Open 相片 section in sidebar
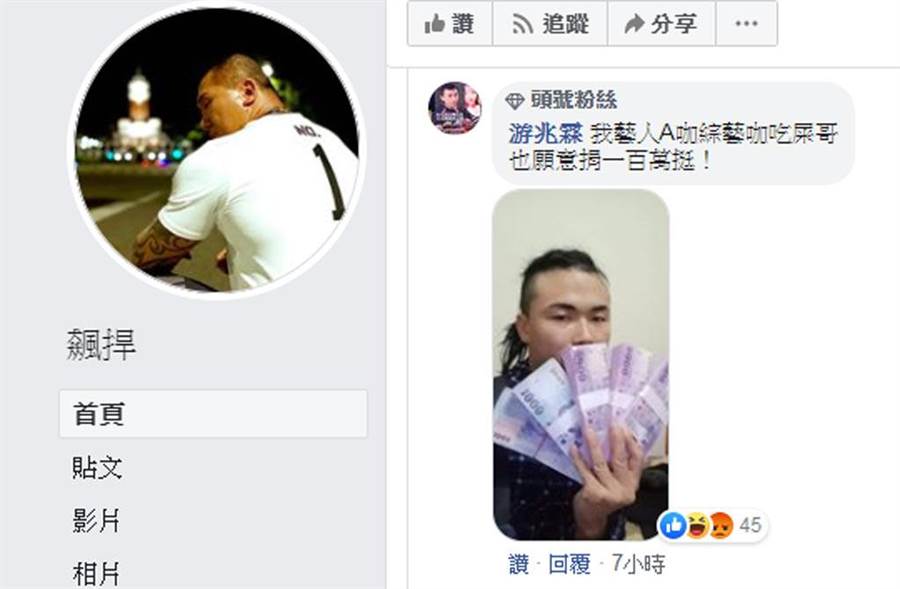The height and width of the screenshot is (589, 900). (x=96, y=574)
